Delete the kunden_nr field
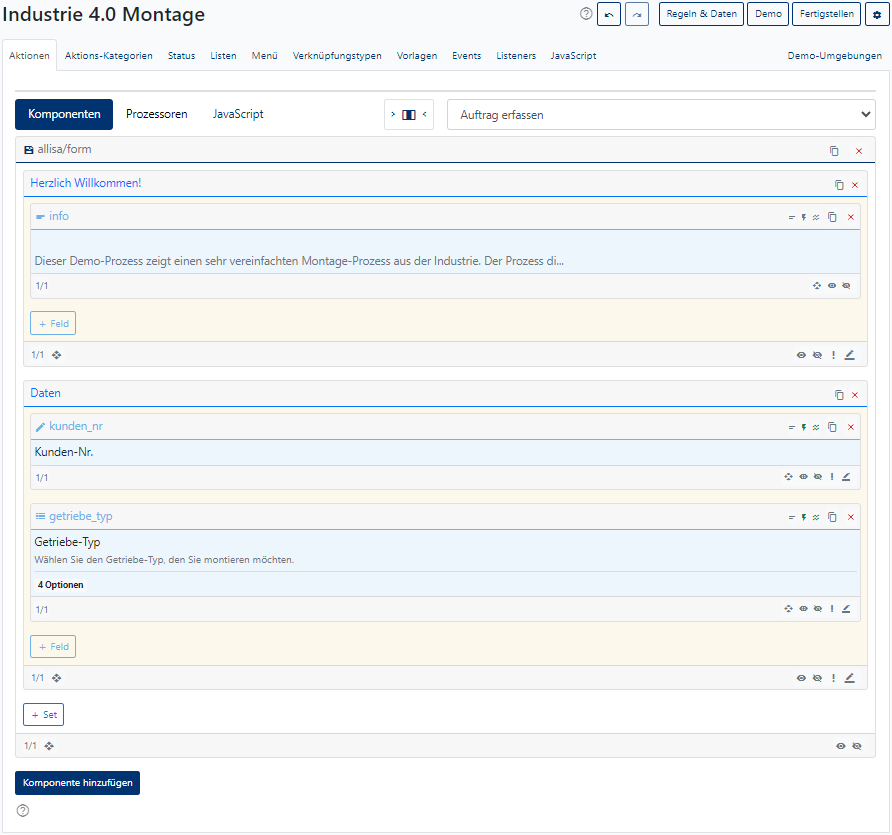This screenshot has width=892, height=835. click(x=851, y=427)
